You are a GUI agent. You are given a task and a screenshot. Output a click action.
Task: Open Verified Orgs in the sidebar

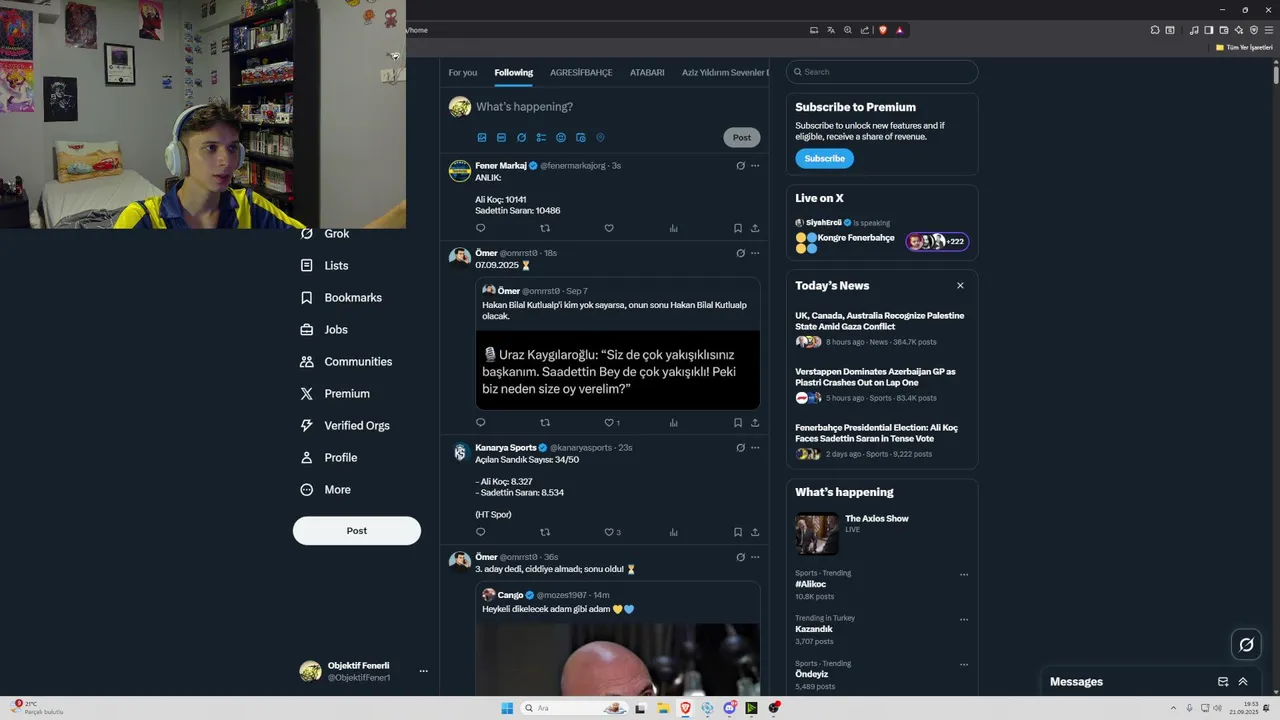click(x=345, y=426)
